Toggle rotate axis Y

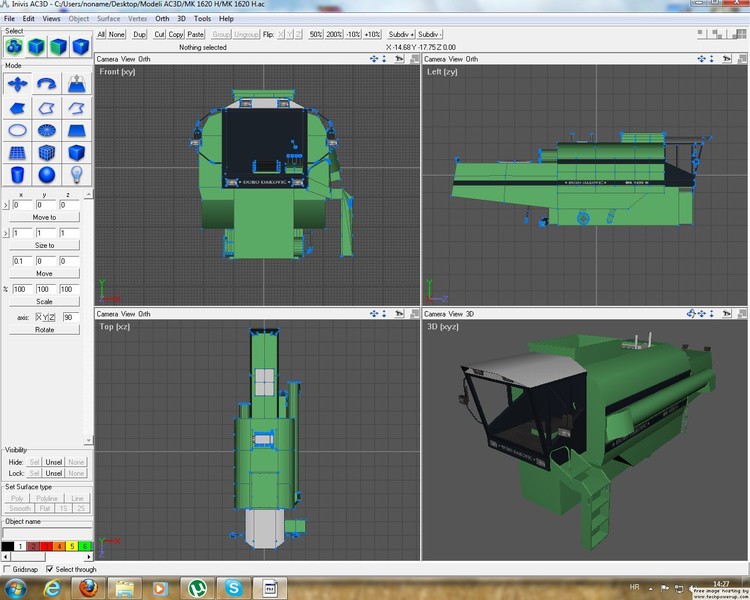click(x=45, y=317)
